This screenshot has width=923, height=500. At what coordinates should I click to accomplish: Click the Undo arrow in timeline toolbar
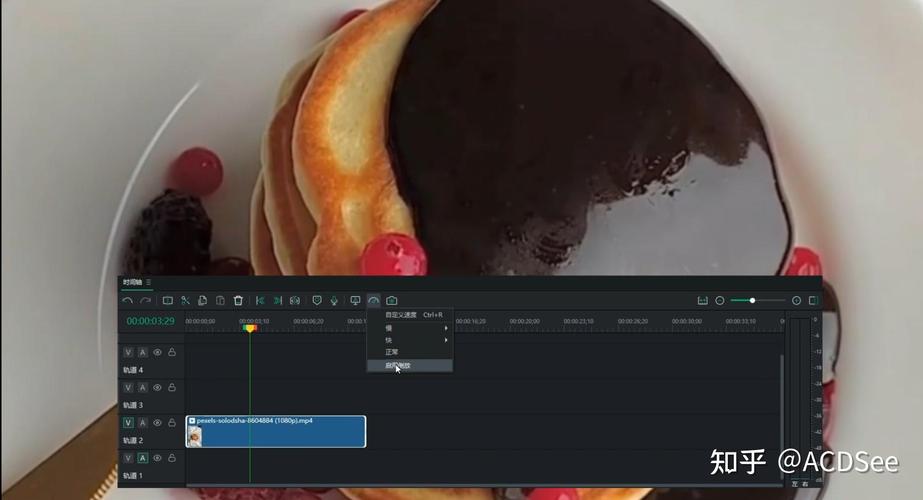point(127,300)
